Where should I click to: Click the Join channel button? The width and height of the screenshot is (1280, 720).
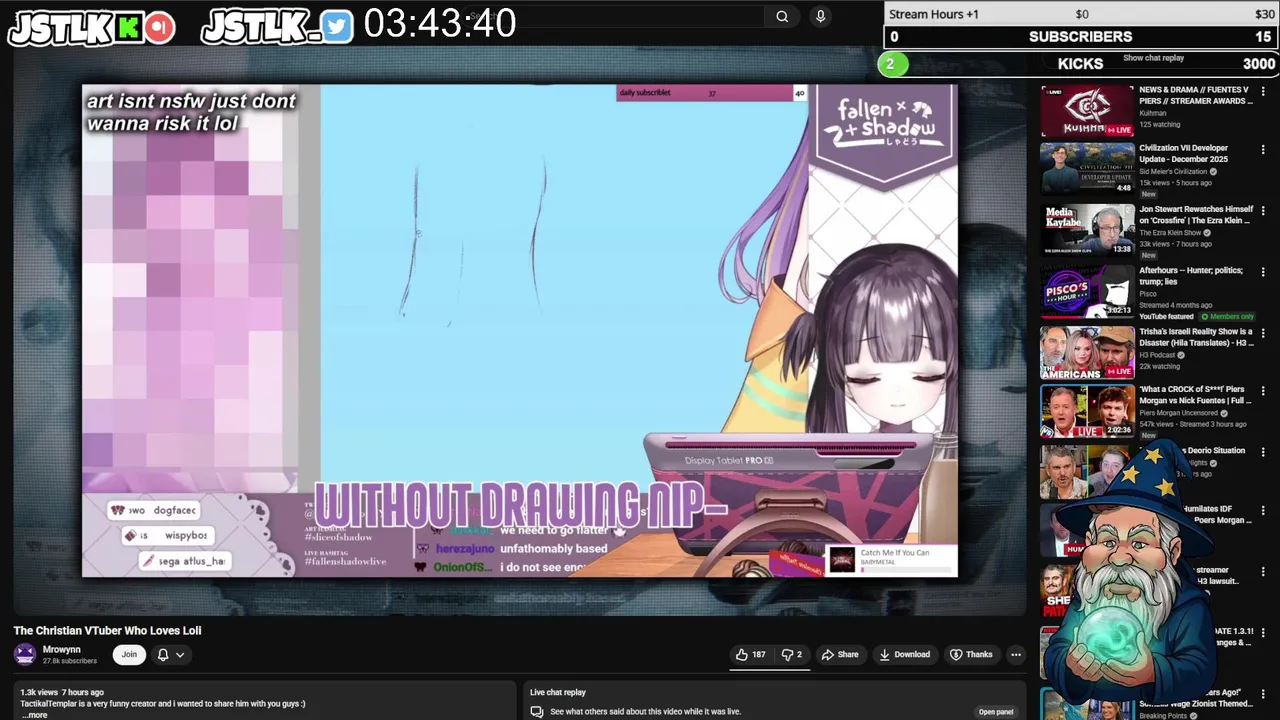pos(129,655)
